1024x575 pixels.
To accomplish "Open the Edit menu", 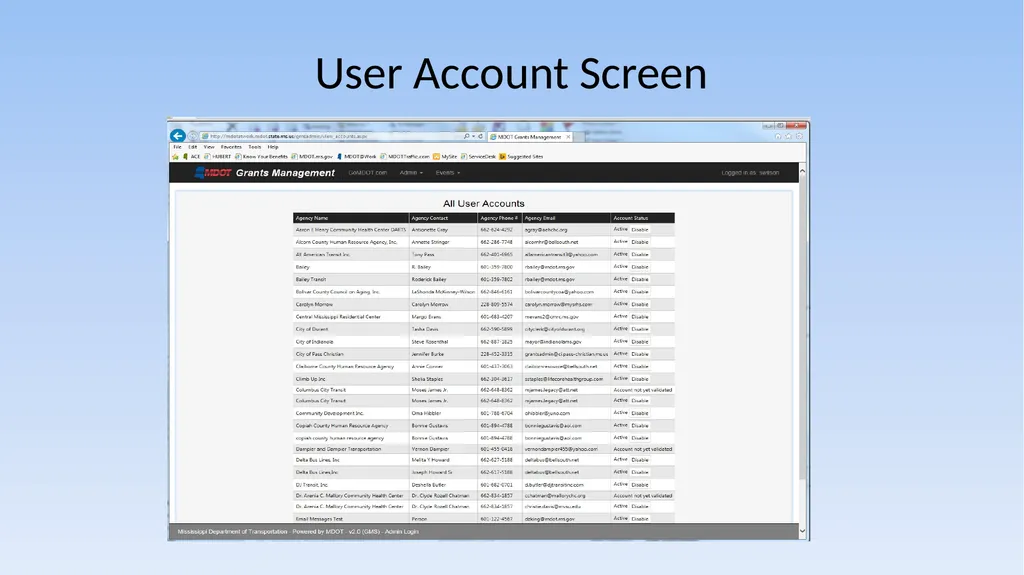I will (x=193, y=147).
